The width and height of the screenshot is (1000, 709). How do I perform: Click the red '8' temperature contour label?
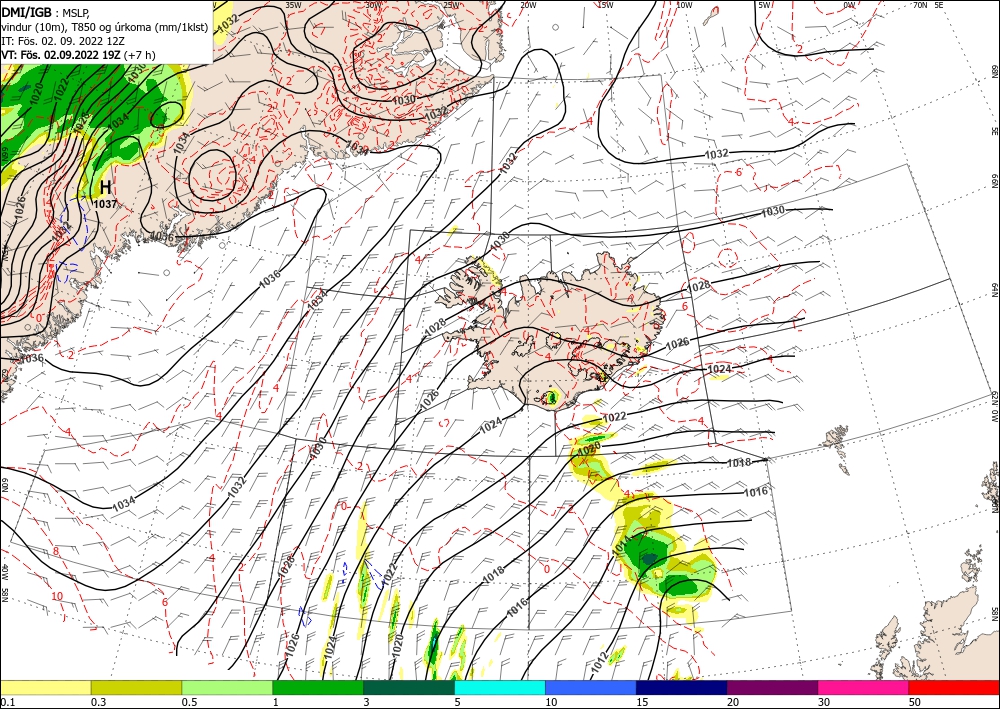pos(56,551)
